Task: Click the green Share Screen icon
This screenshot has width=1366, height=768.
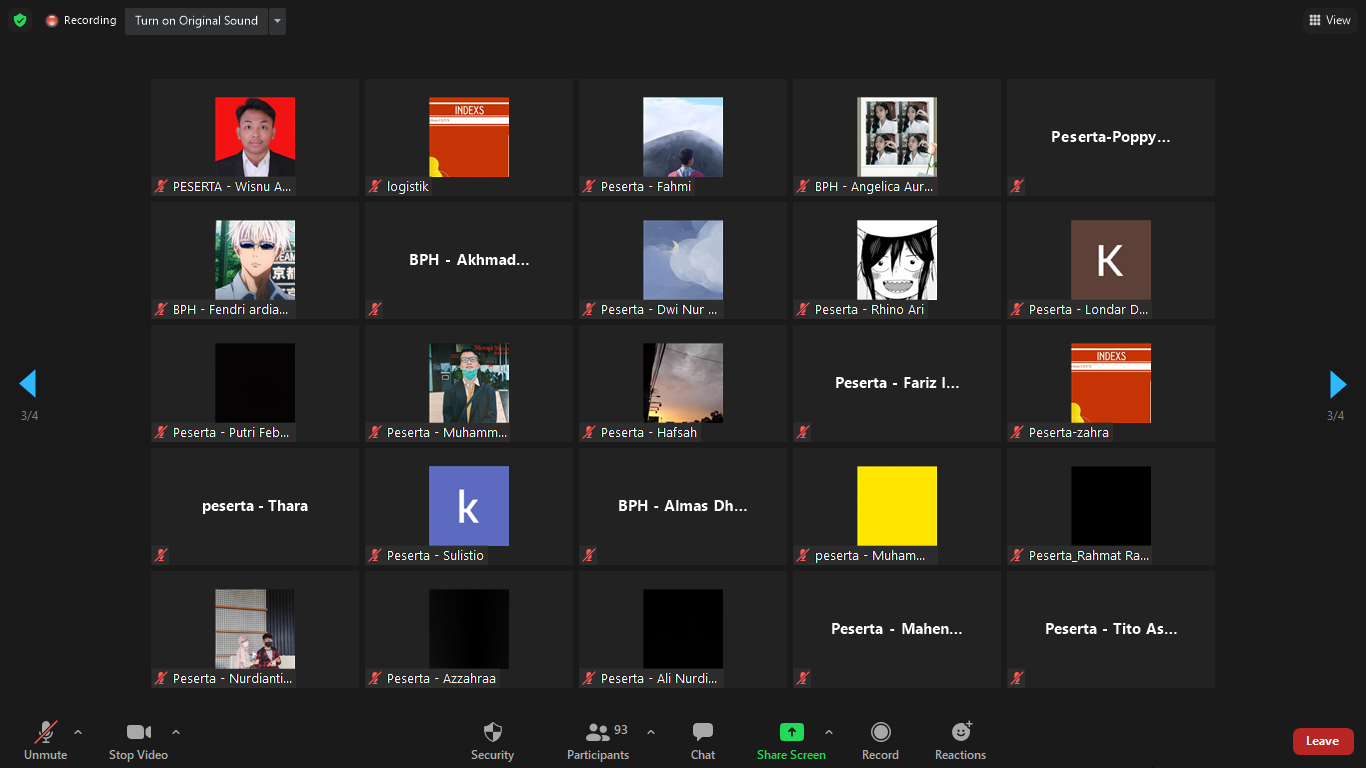Action: pyautogui.click(x=791, y=732)
